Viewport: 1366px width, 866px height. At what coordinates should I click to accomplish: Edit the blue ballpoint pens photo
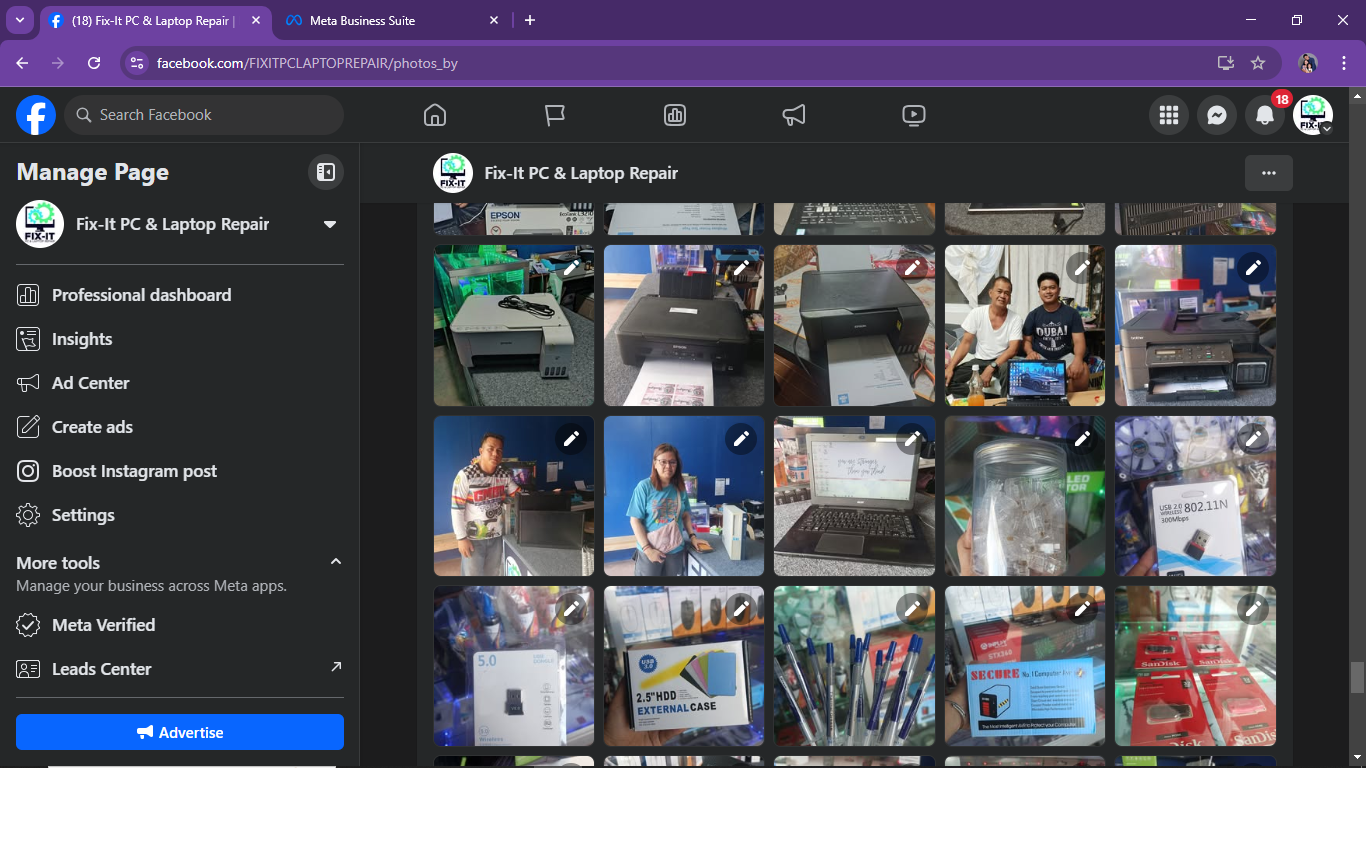pyautogui.click(x=912, y=608)
